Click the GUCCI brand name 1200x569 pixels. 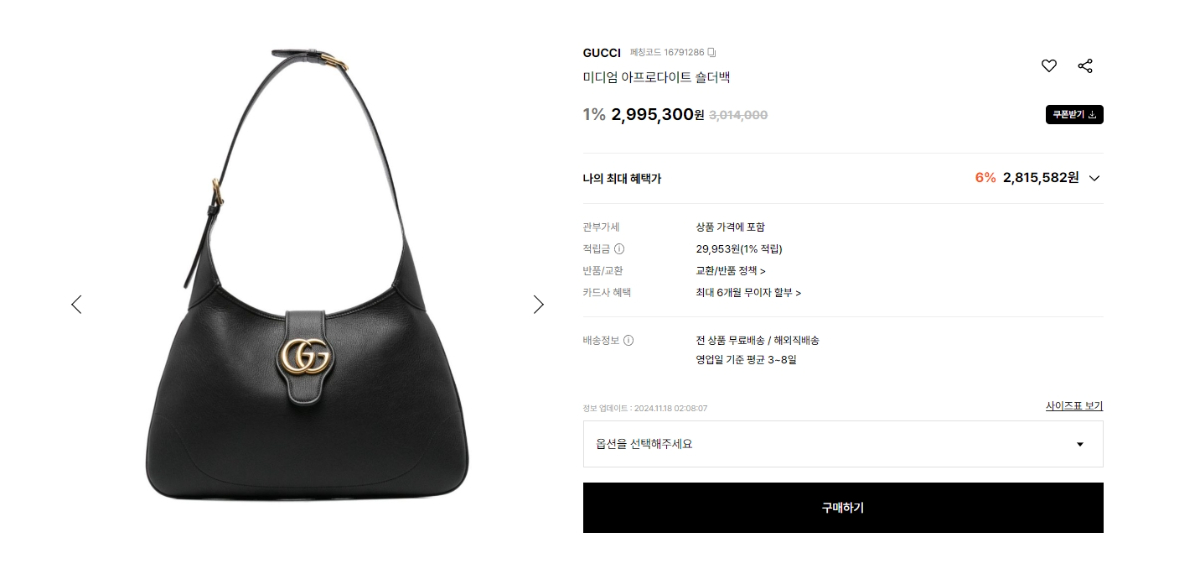coord(602,52)
